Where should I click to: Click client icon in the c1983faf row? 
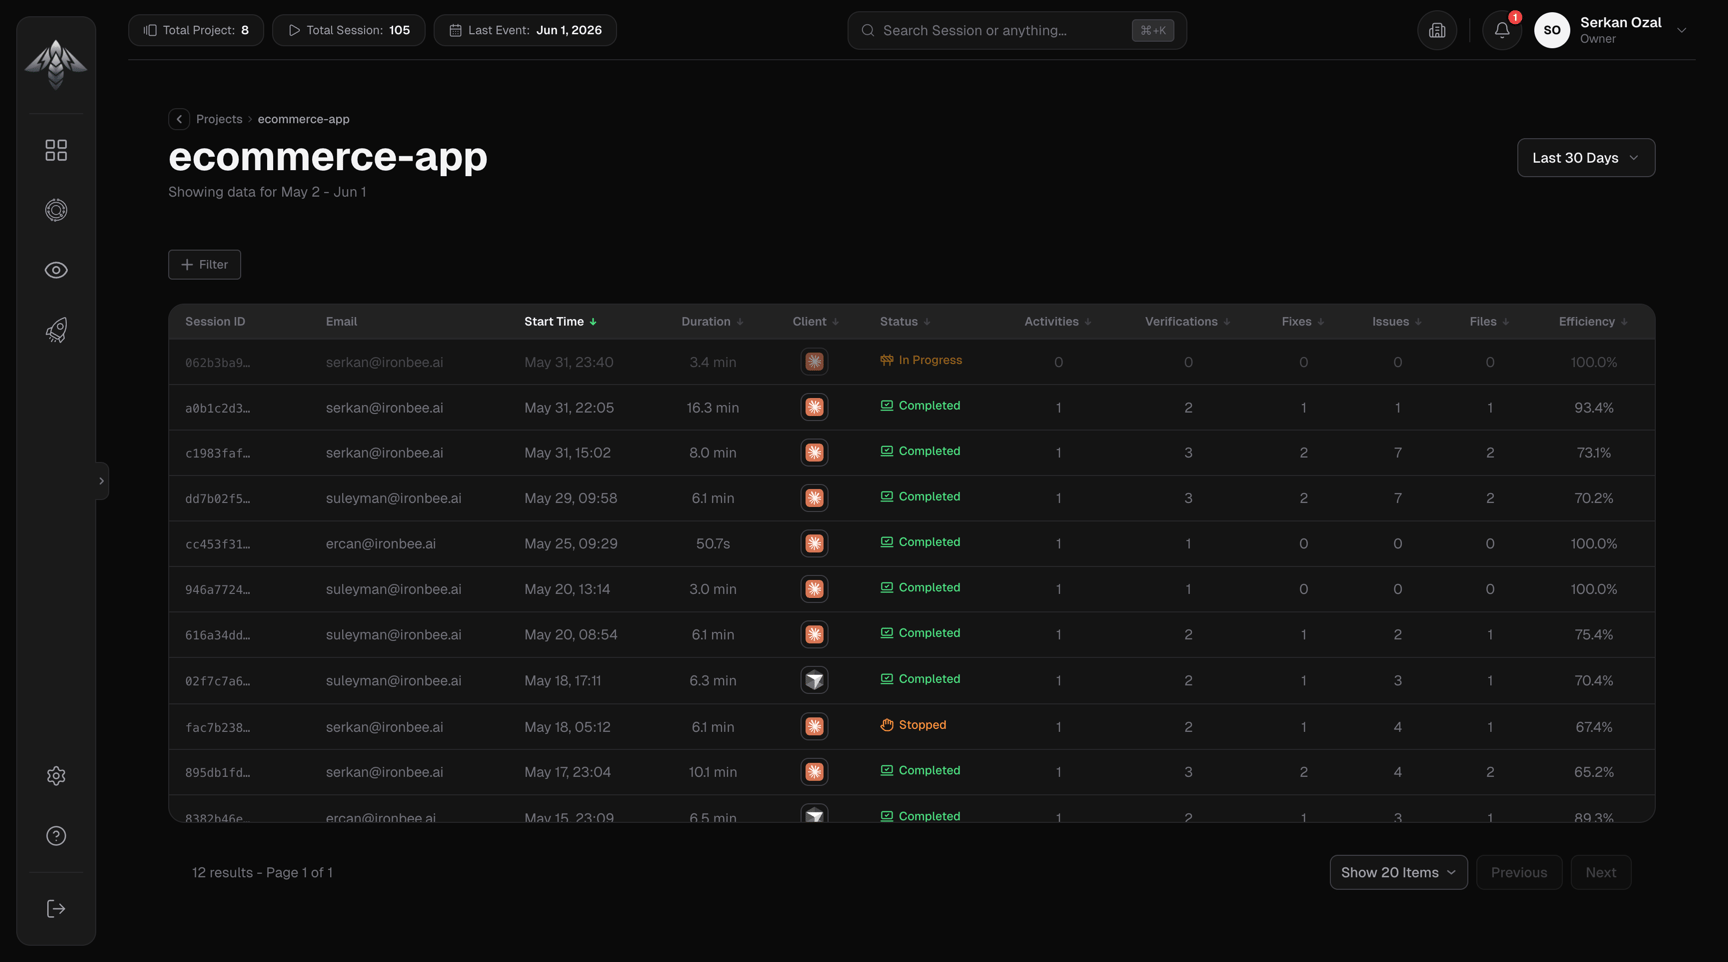(814, 453)
